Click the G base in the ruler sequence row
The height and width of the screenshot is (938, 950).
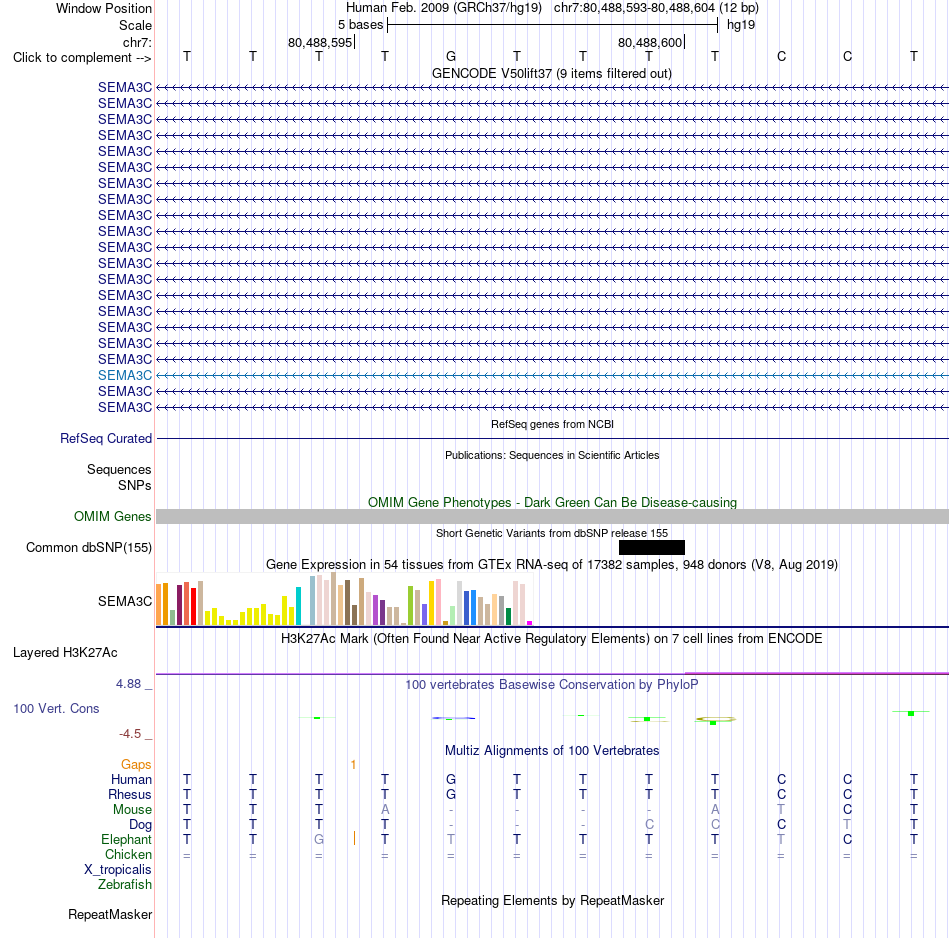tap(451, 56)
